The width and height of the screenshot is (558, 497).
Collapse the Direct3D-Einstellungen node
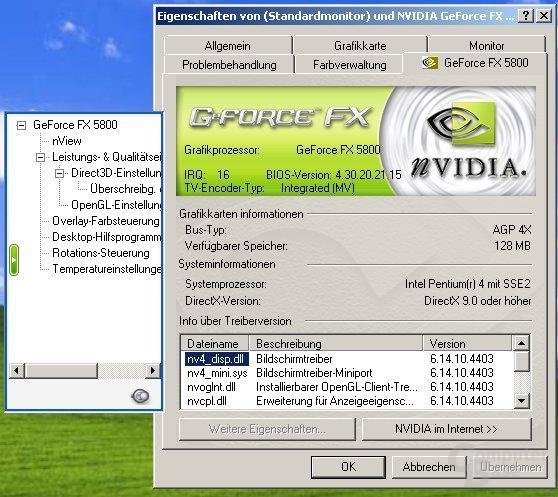59,173
